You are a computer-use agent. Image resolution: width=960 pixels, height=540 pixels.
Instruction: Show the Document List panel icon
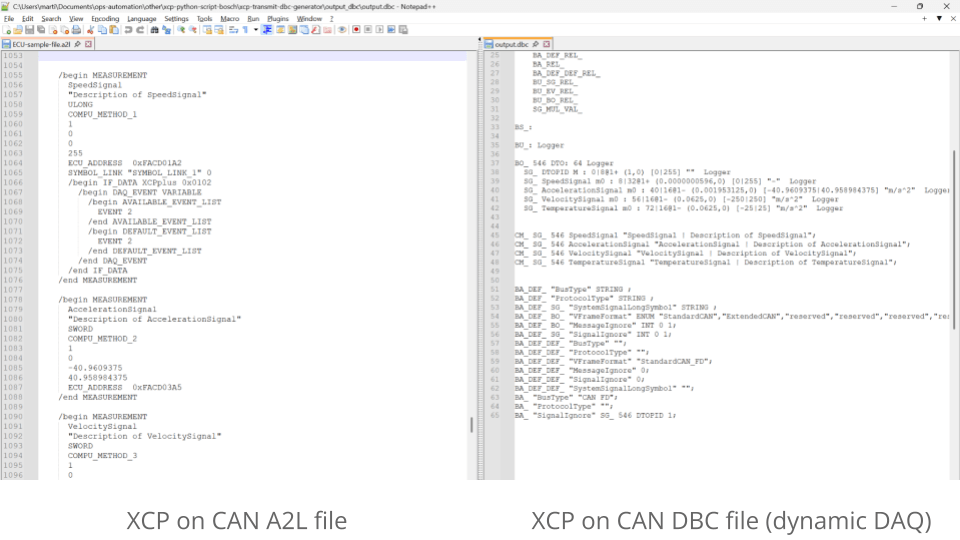[304, 29]
